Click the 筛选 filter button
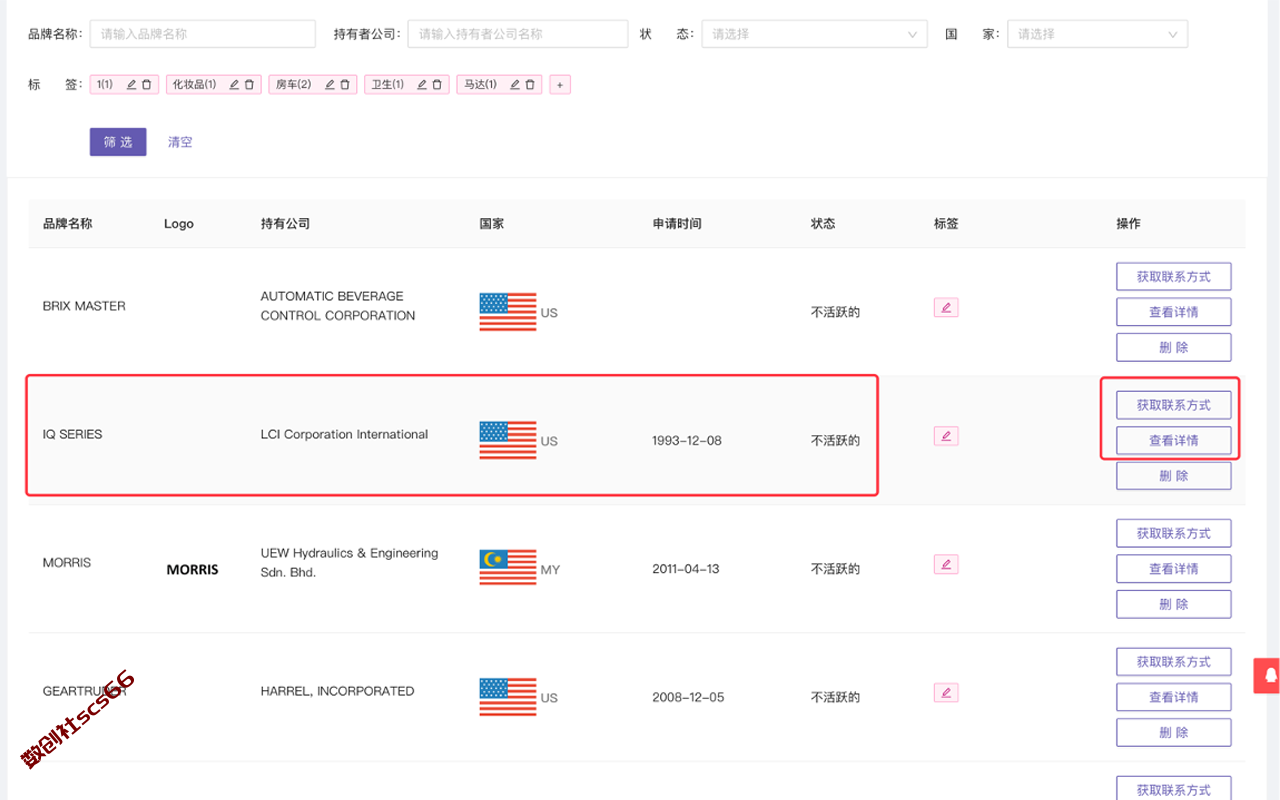This screenshot has width=1280, height=800. (x=118, y=142)
